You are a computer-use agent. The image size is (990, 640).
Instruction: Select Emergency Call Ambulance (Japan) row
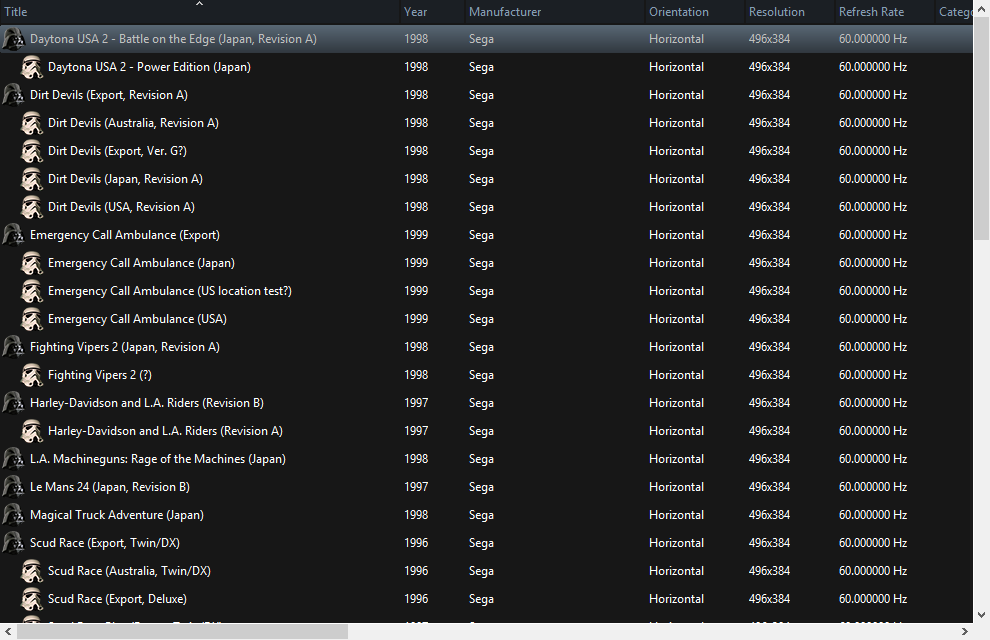(486, 263)
